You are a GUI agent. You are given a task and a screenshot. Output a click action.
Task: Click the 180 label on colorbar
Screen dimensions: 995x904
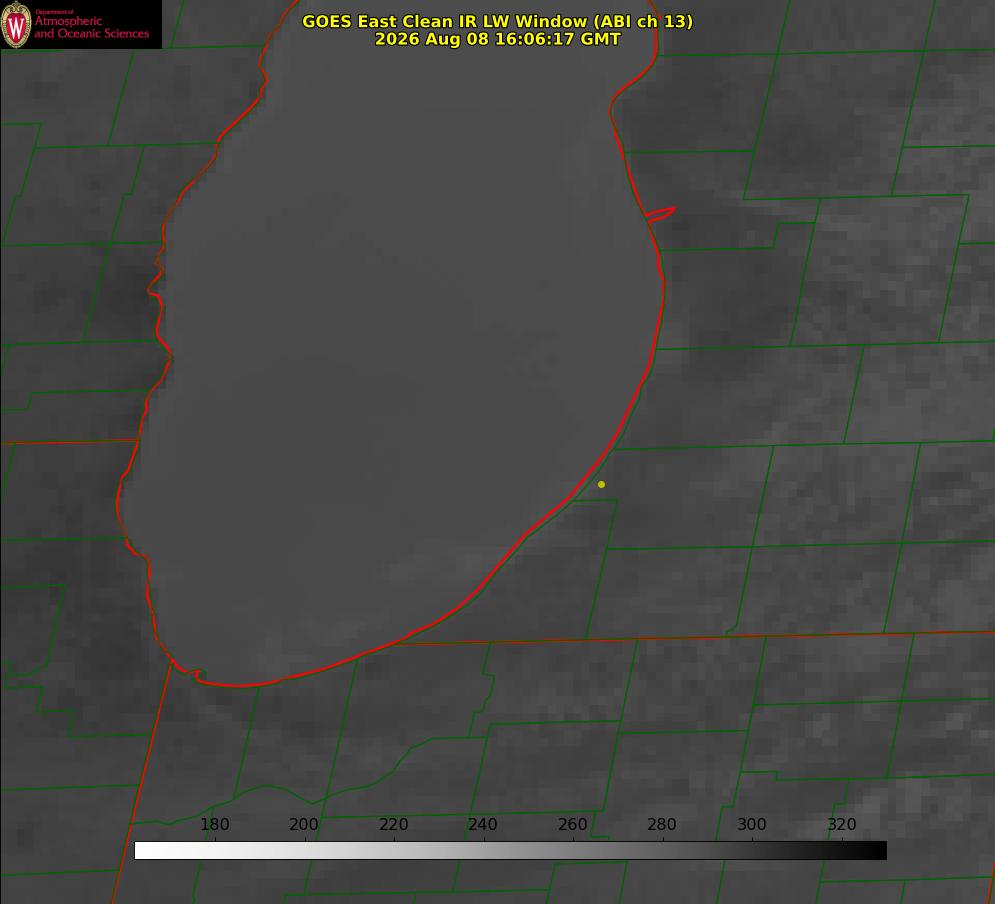tap(214, 824)
